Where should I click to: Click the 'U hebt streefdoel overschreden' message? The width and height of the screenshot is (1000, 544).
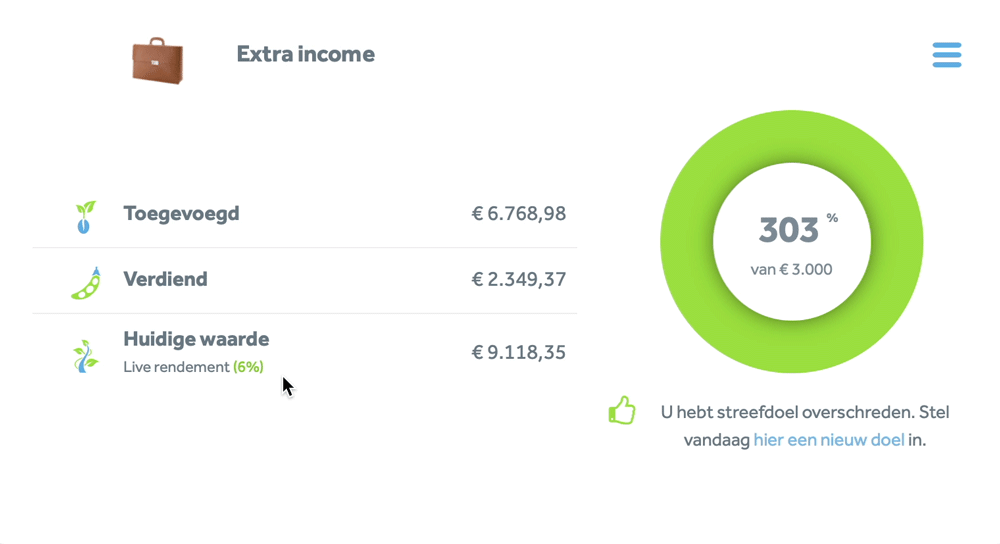805,412
